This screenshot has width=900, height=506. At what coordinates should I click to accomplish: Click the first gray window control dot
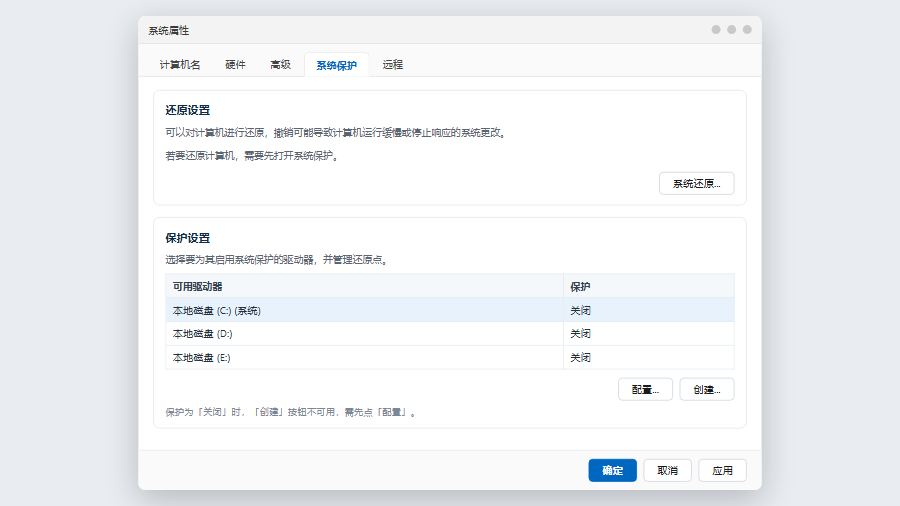pyautogui.click(x=716, y=29)
